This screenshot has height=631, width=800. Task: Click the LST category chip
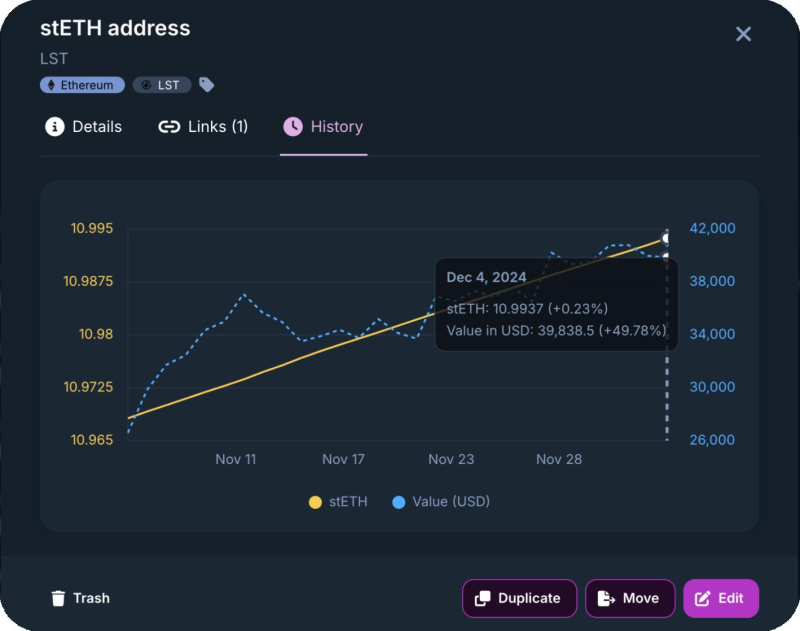click(162, 85)
